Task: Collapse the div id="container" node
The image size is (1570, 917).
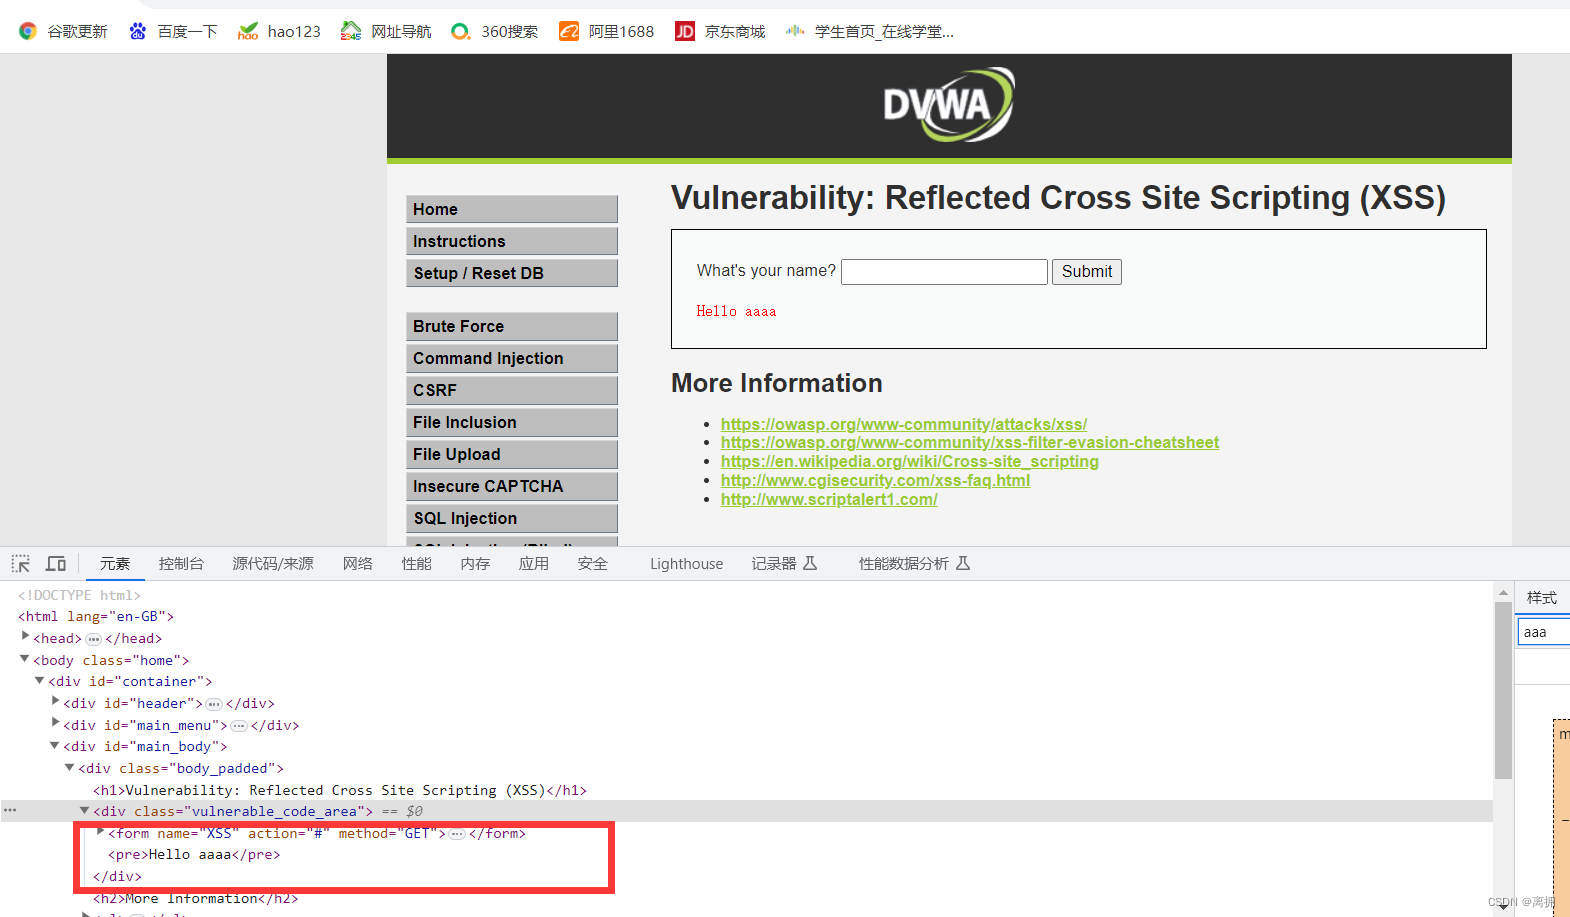Action: pyautogui.click(x=40, y=680)
